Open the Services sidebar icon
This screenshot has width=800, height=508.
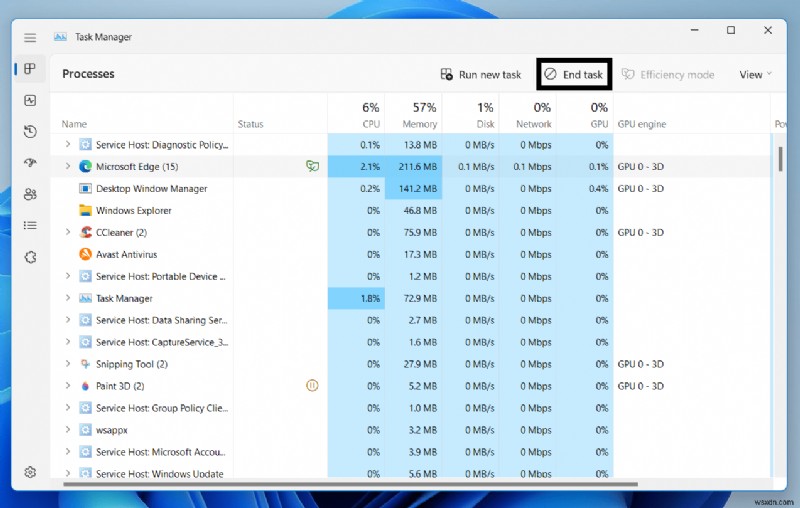[30, 257]
